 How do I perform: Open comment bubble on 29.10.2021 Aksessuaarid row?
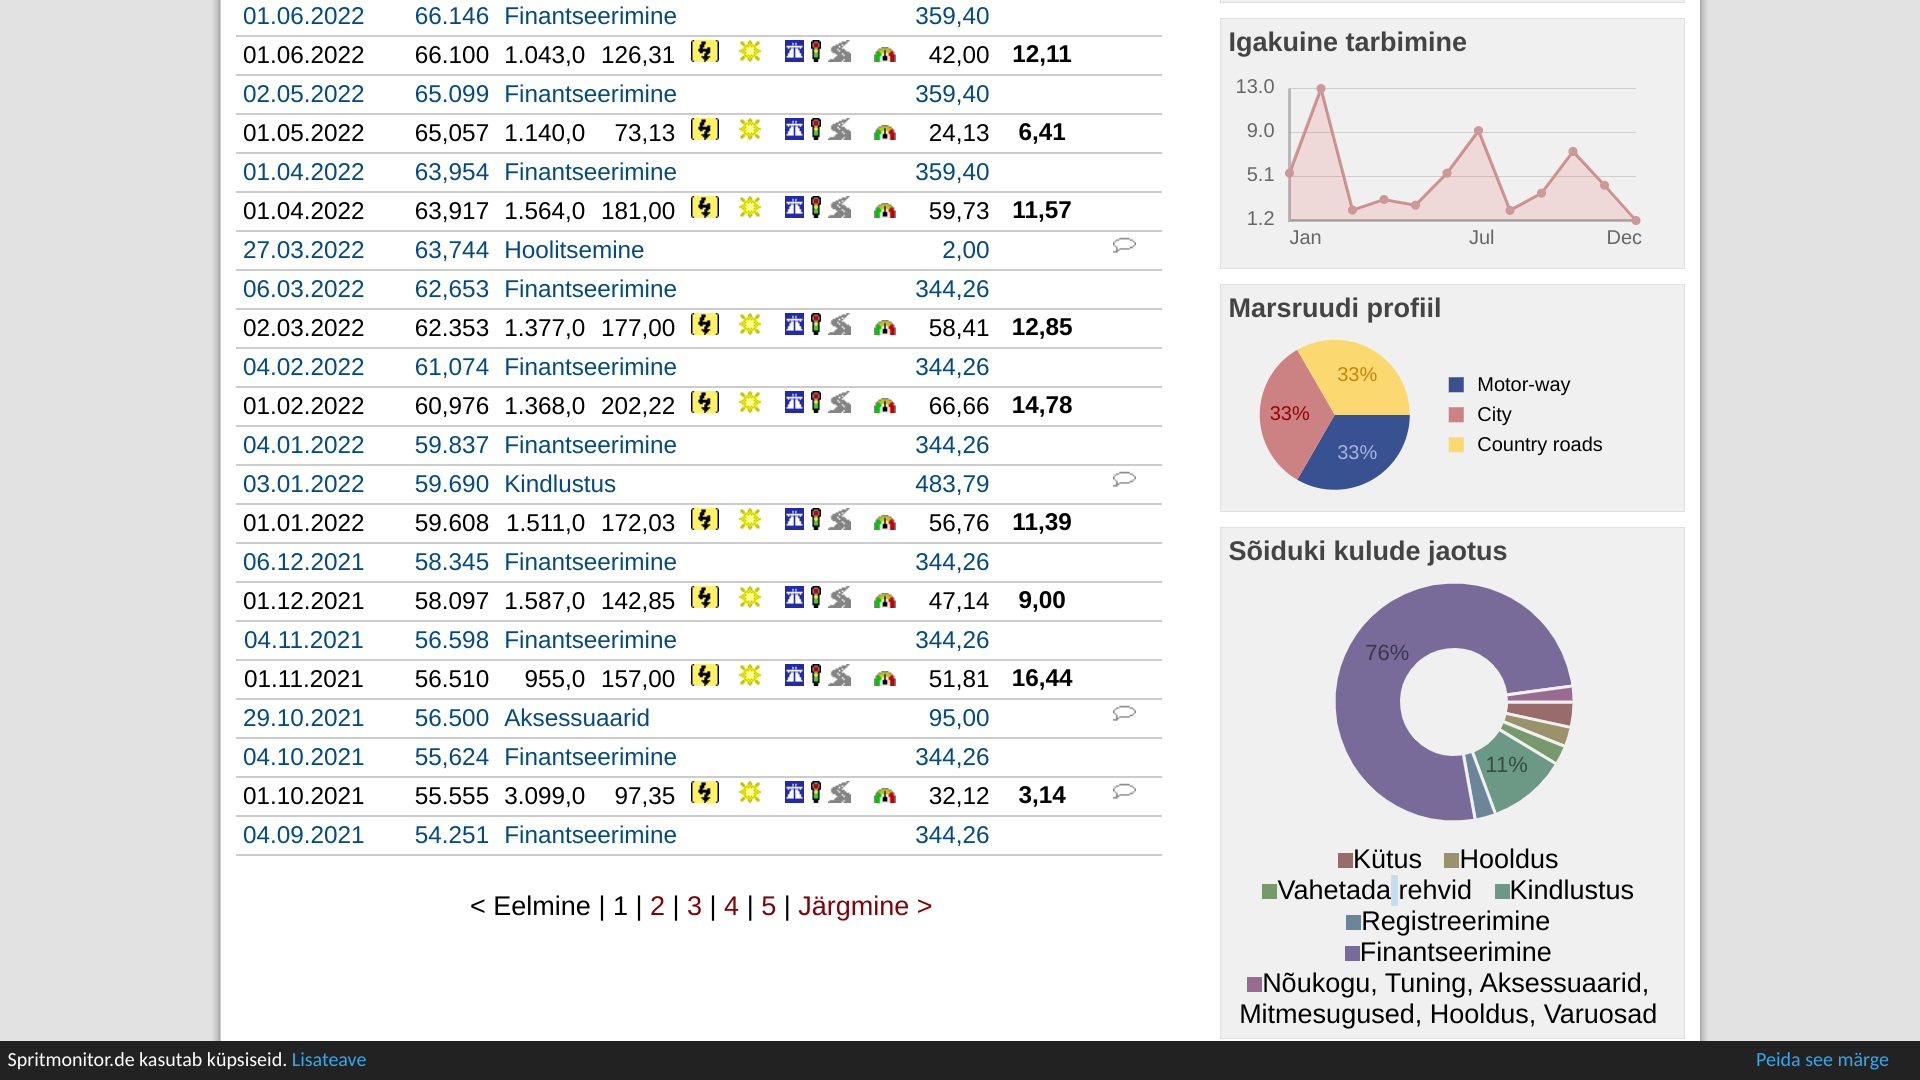pos(1124,714)
